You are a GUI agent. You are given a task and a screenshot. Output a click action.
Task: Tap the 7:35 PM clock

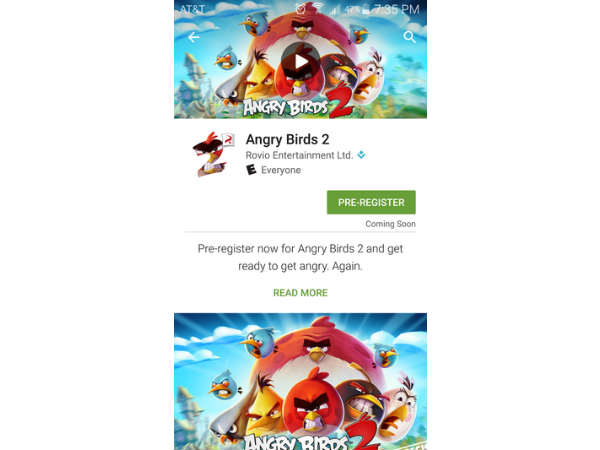[x=397, y=10]
